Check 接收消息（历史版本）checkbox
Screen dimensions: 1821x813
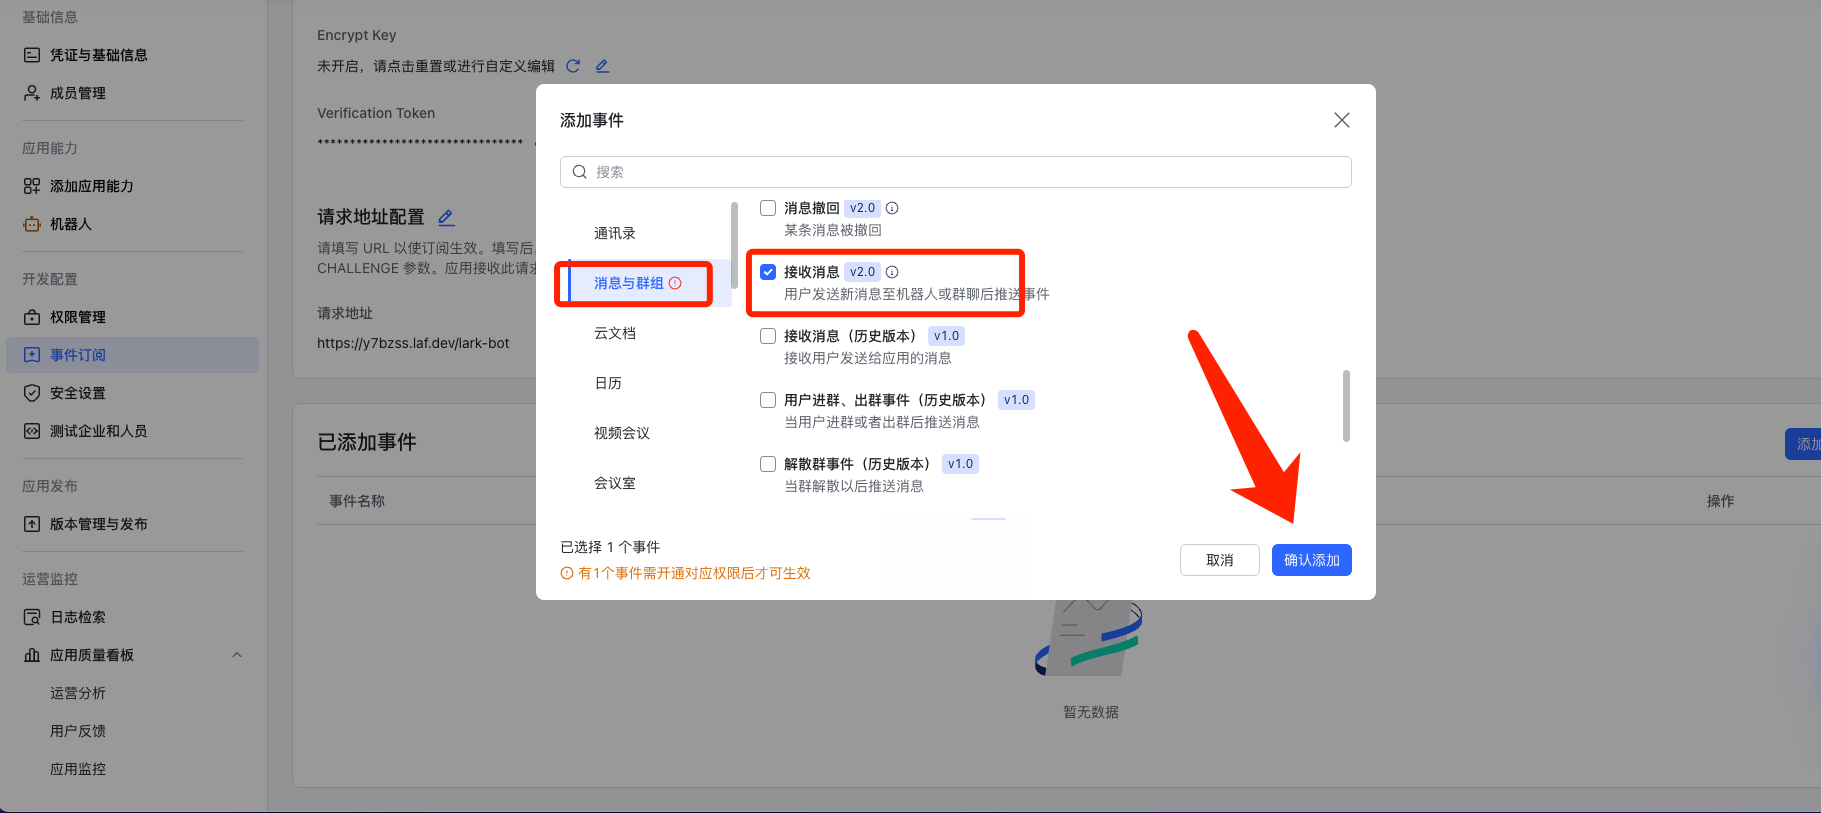point(768,336)
